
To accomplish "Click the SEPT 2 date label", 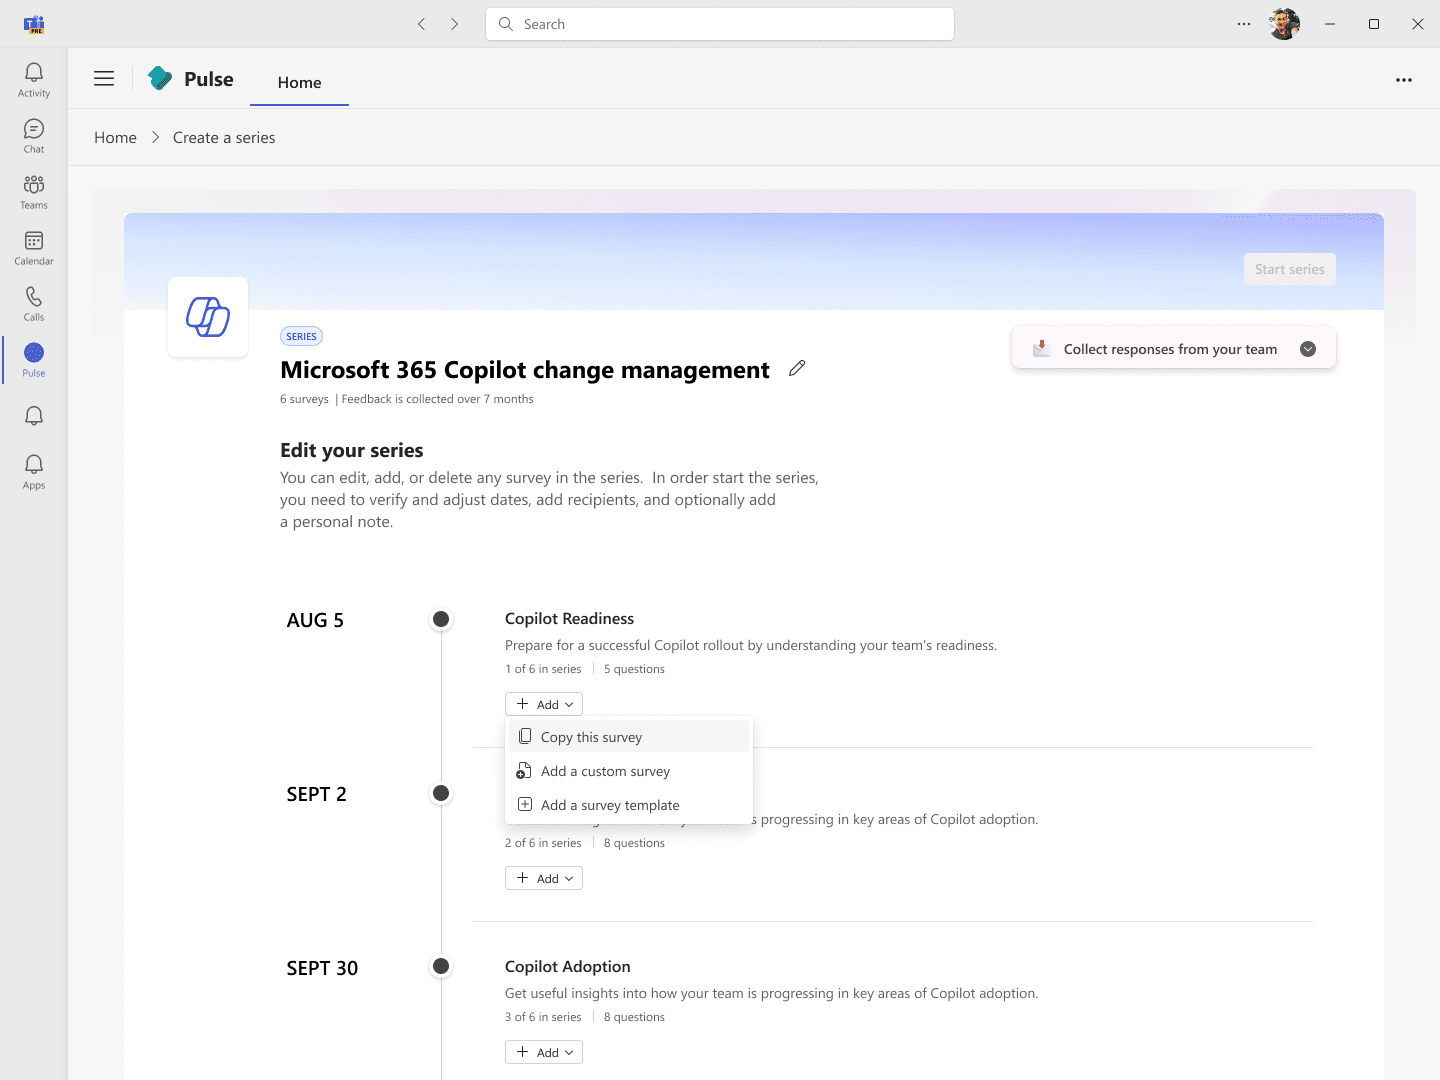I will (x=317, y=794).
